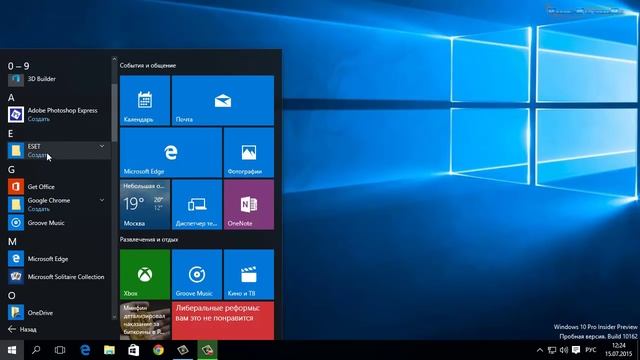Open the network tray icon
640x360 pixels.
tap(552, 350)
